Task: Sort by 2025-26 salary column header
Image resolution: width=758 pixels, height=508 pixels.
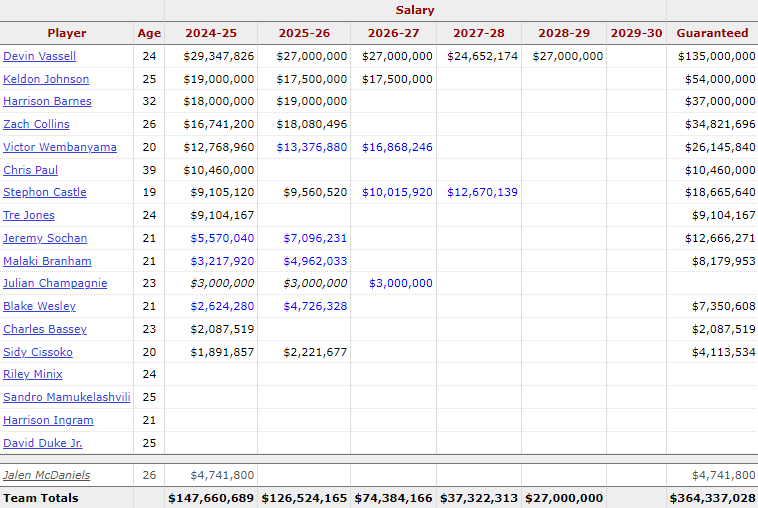Action: [x=304, y=33]
